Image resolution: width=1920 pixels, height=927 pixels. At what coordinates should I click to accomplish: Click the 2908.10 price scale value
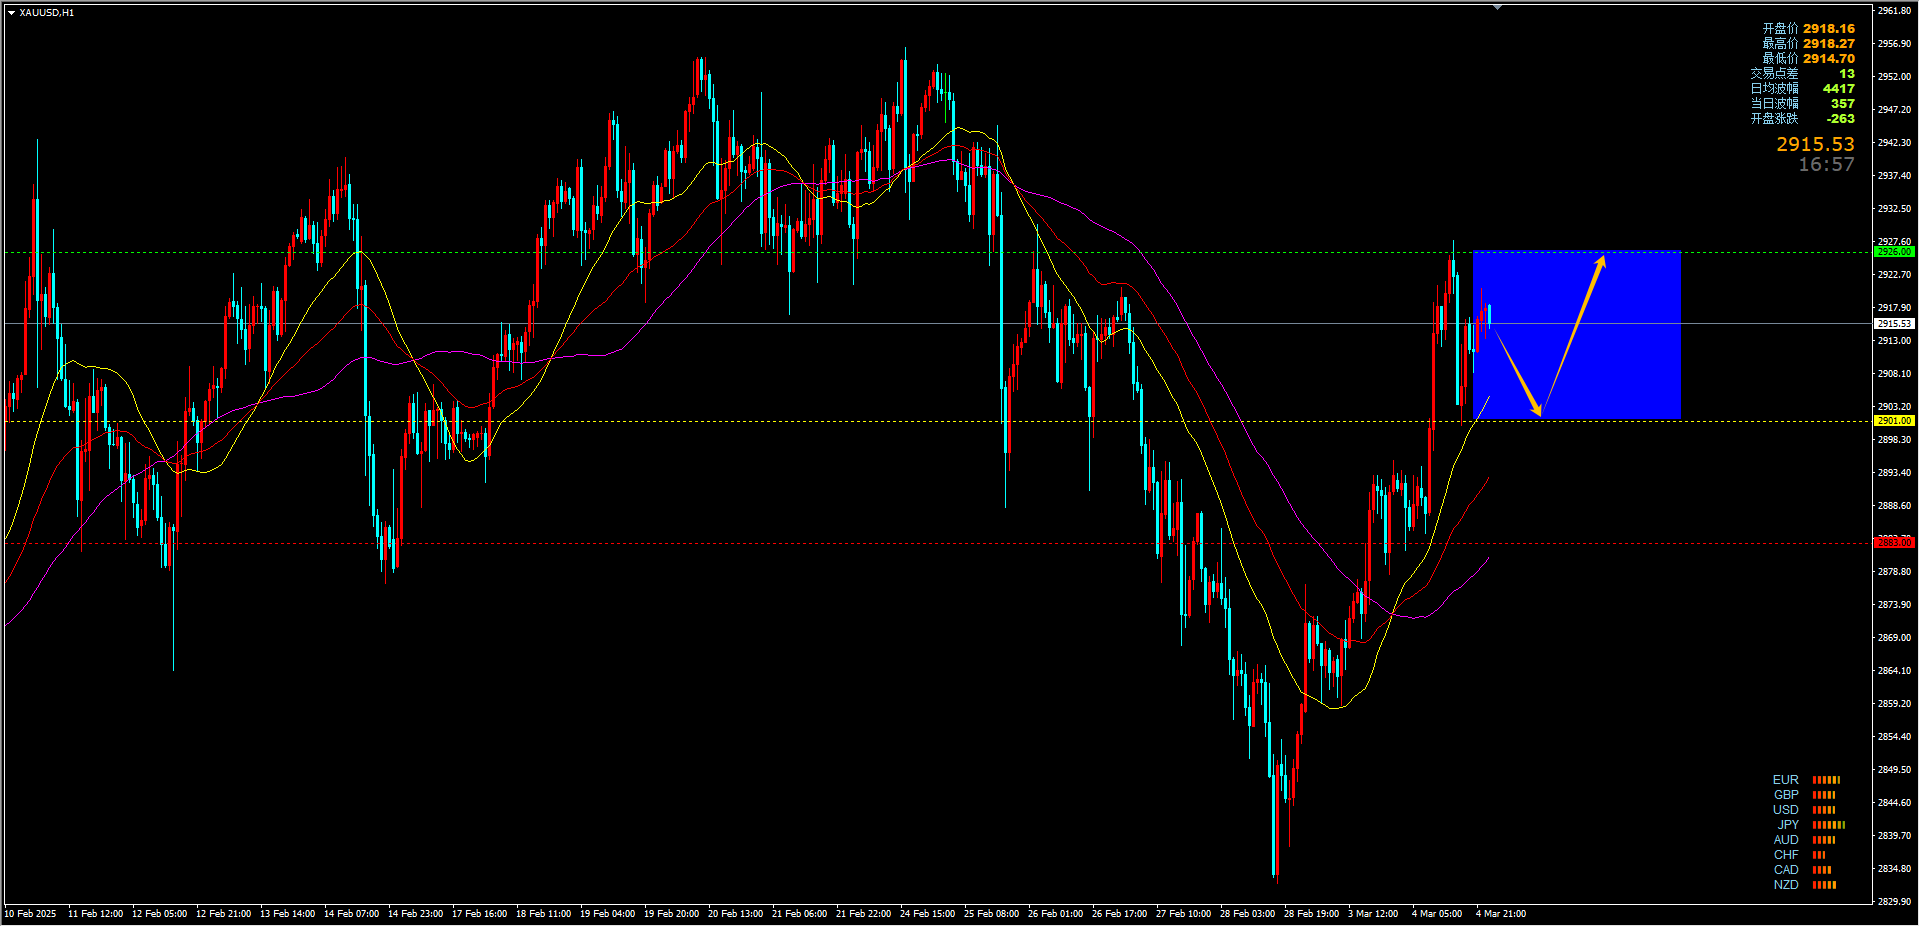coord(1895,374)
